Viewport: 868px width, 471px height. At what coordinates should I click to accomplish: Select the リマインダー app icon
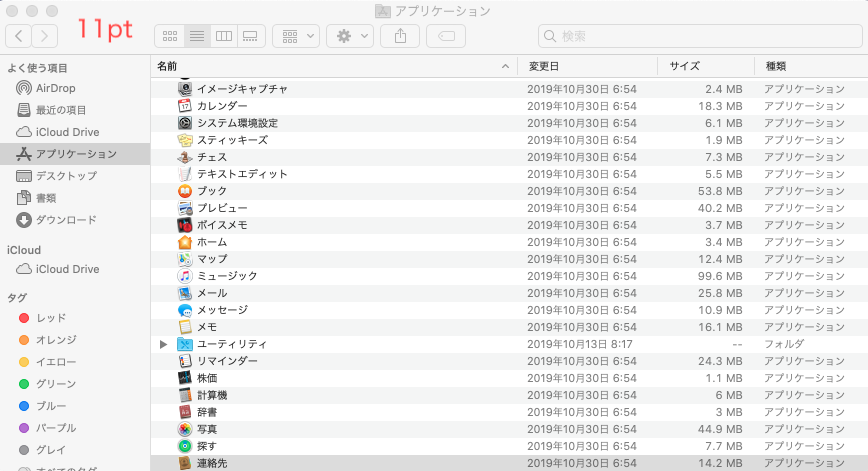tap(185, 361)
